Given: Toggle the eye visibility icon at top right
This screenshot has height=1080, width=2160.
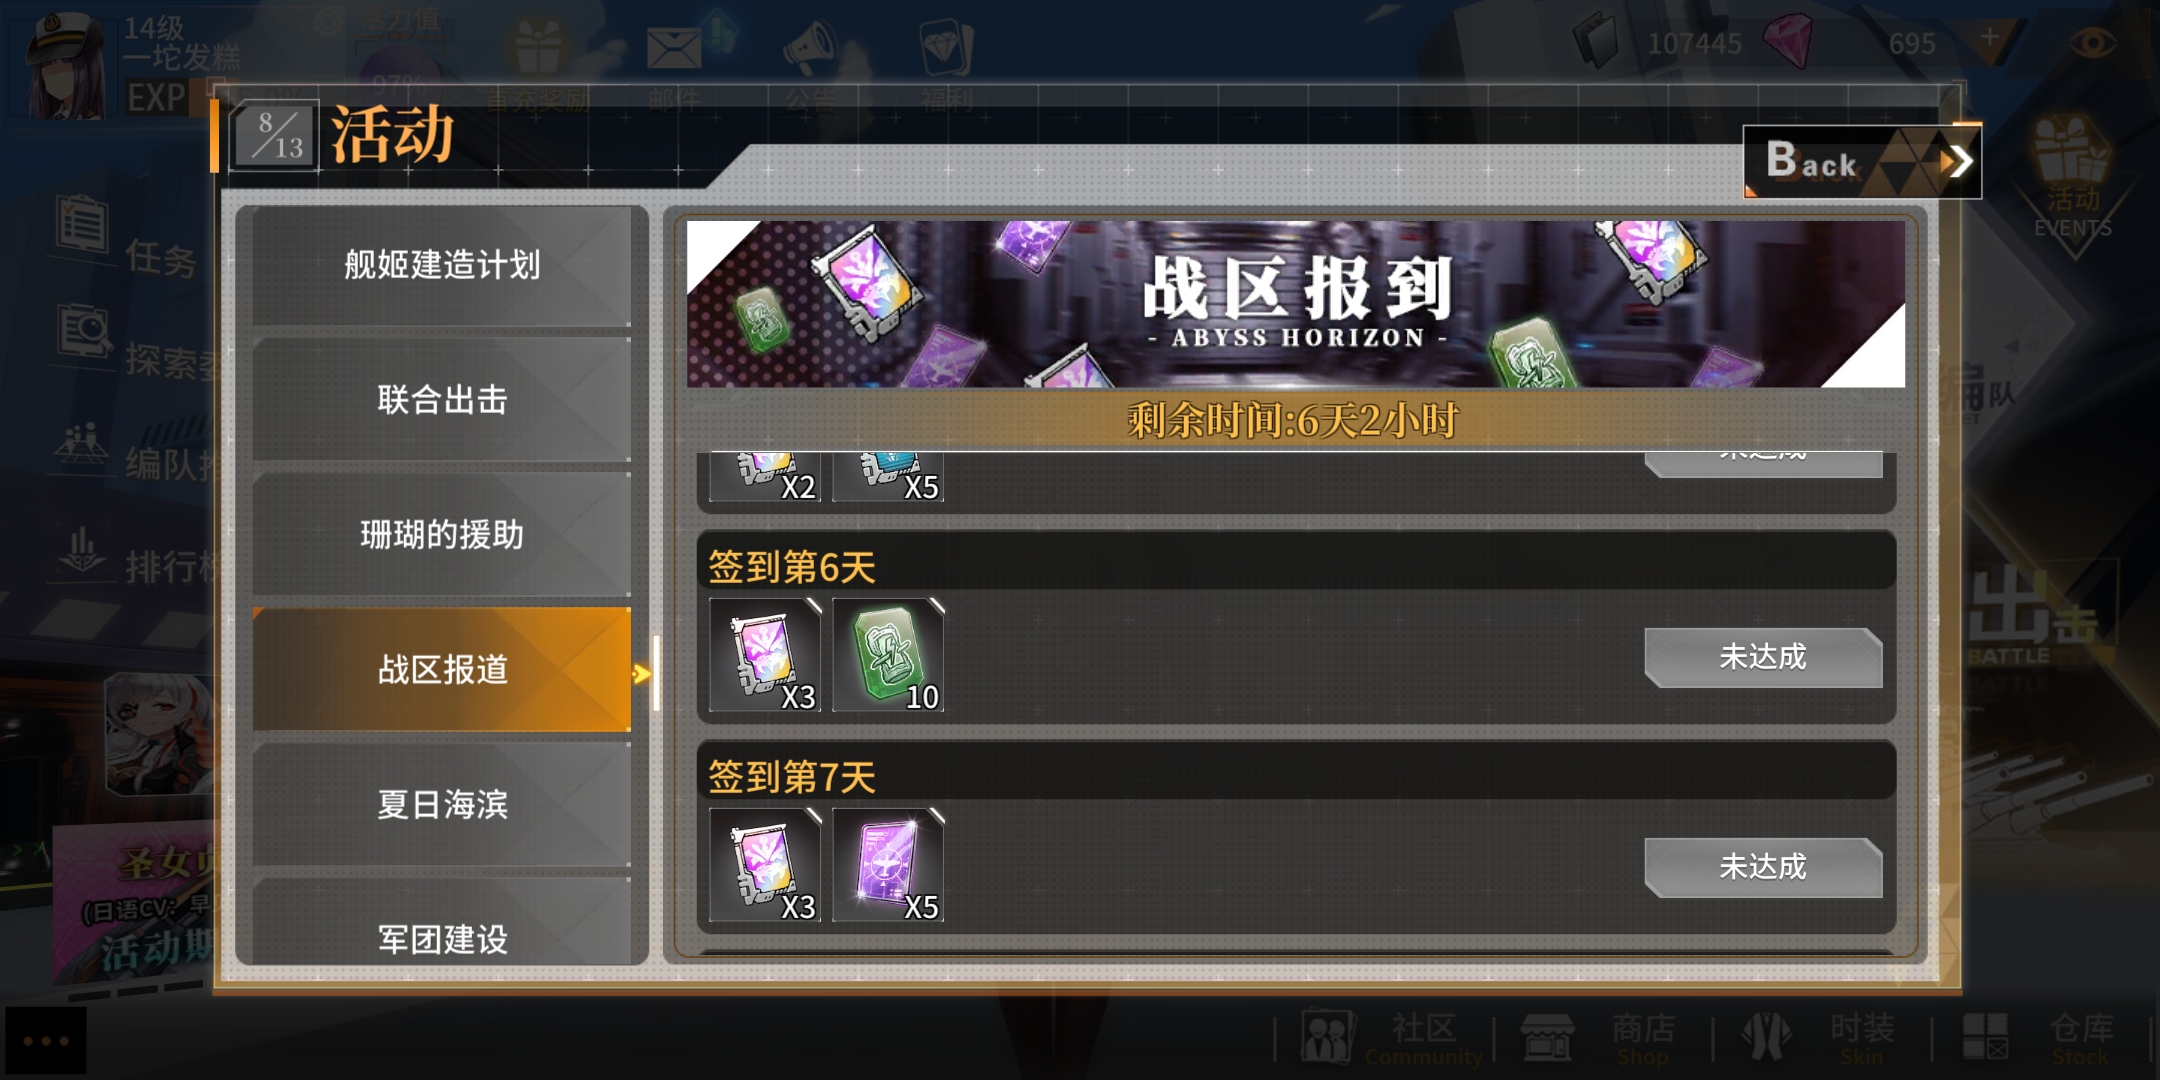Looking at the screenshot, I should click(x=2092, y=43).
